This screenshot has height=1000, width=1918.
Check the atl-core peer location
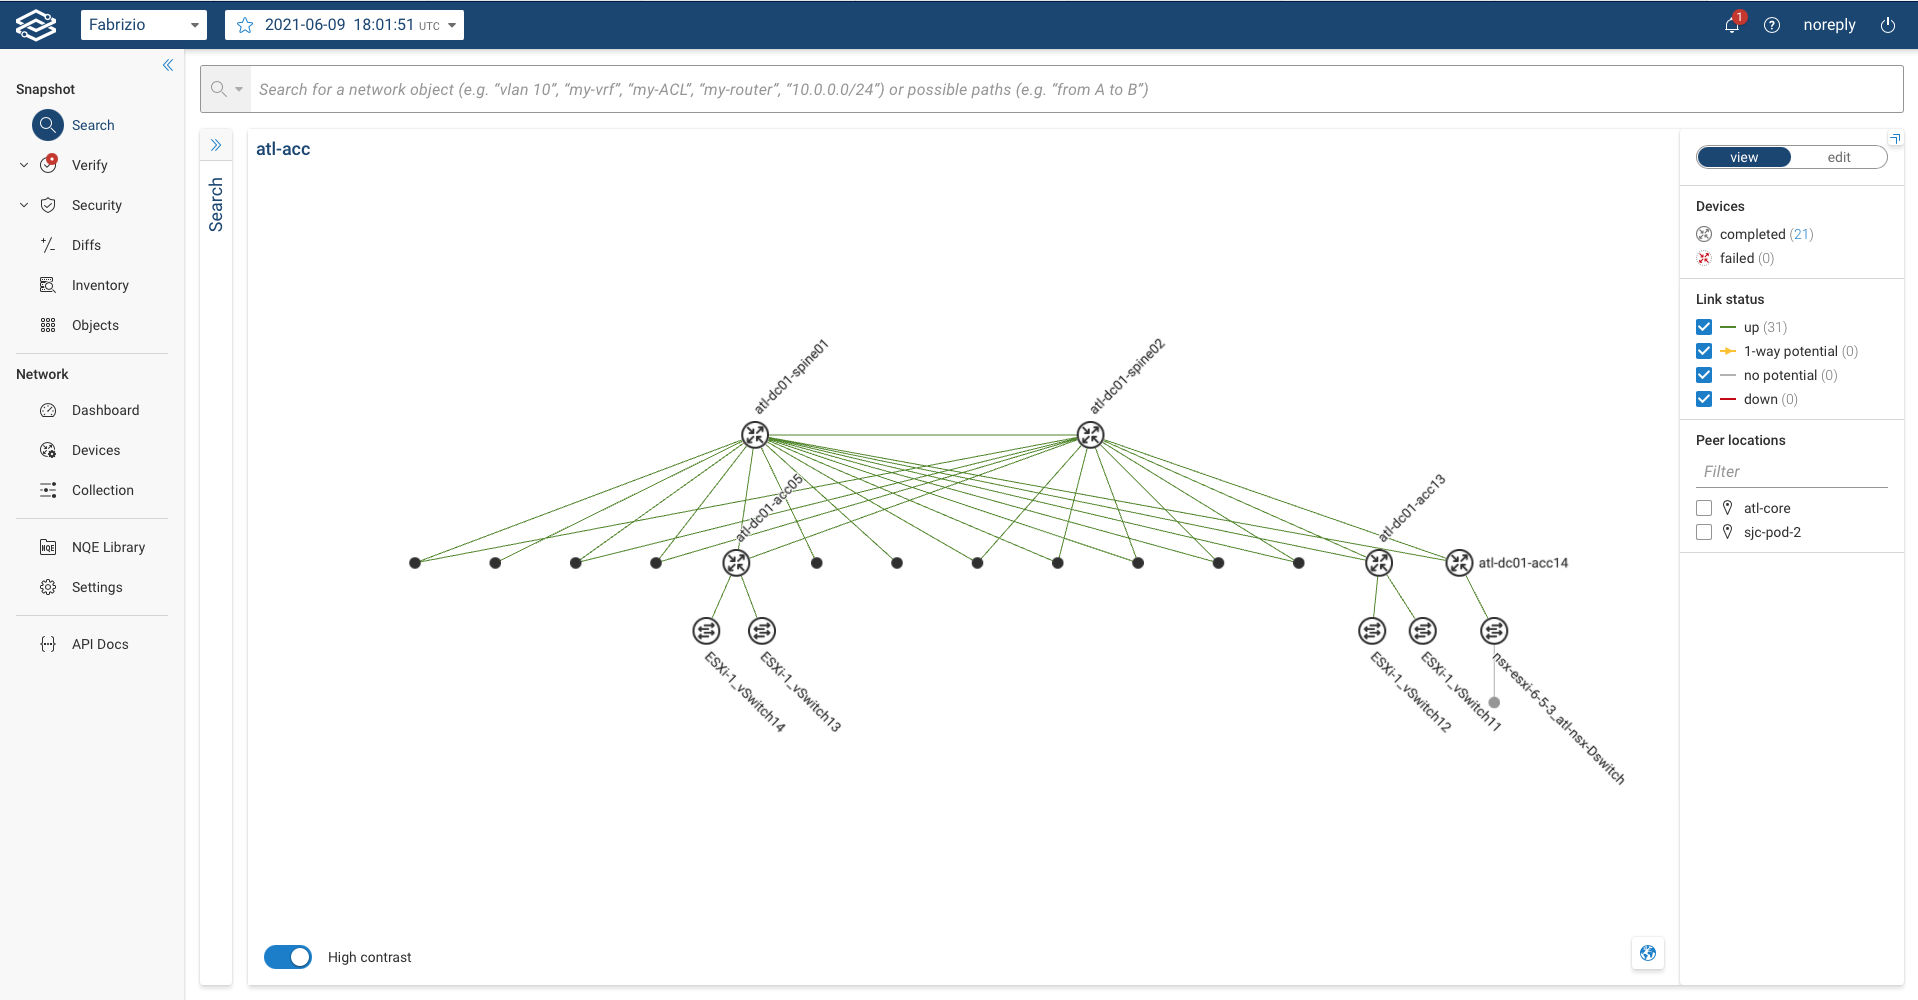[1704, 508]
